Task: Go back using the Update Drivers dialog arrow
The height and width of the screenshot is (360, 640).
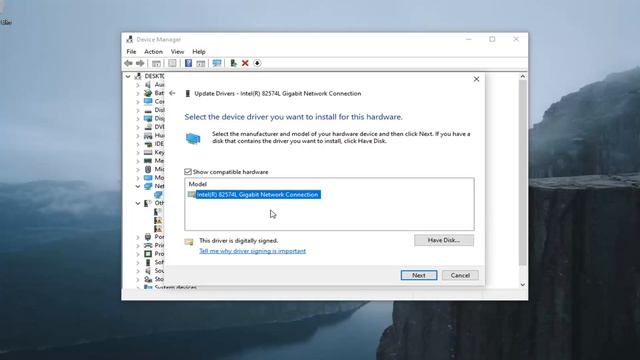Action: click(x=172, y=93)
